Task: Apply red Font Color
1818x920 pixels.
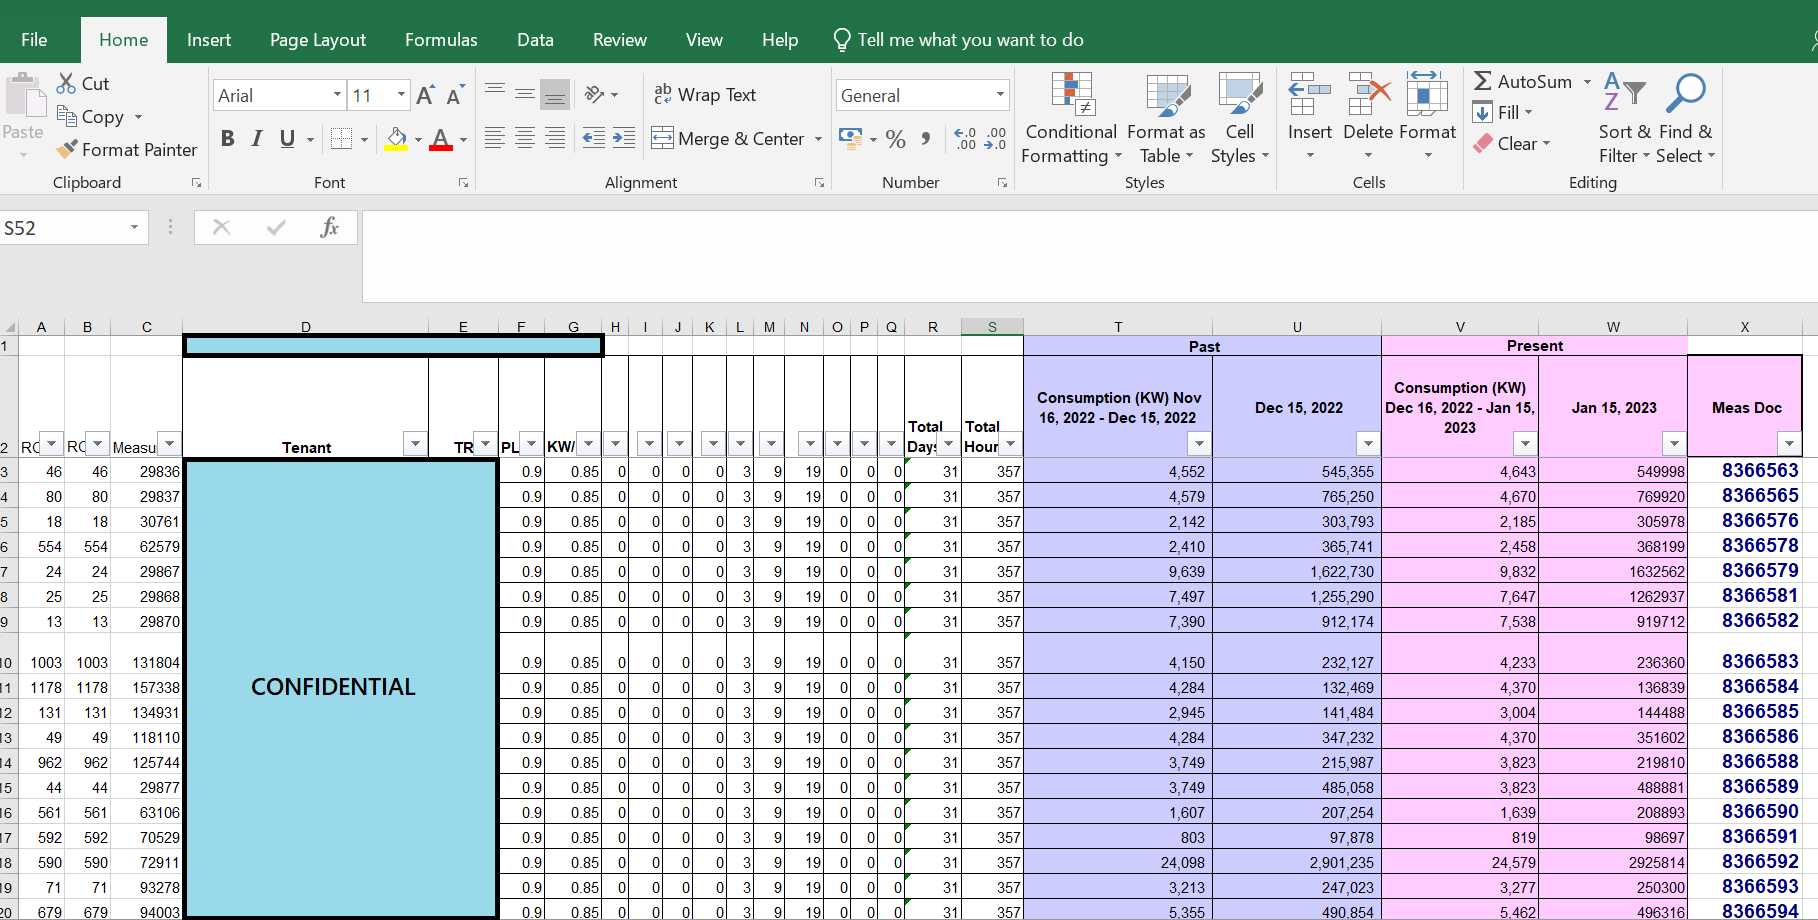Action: click(x=440, y=139)
